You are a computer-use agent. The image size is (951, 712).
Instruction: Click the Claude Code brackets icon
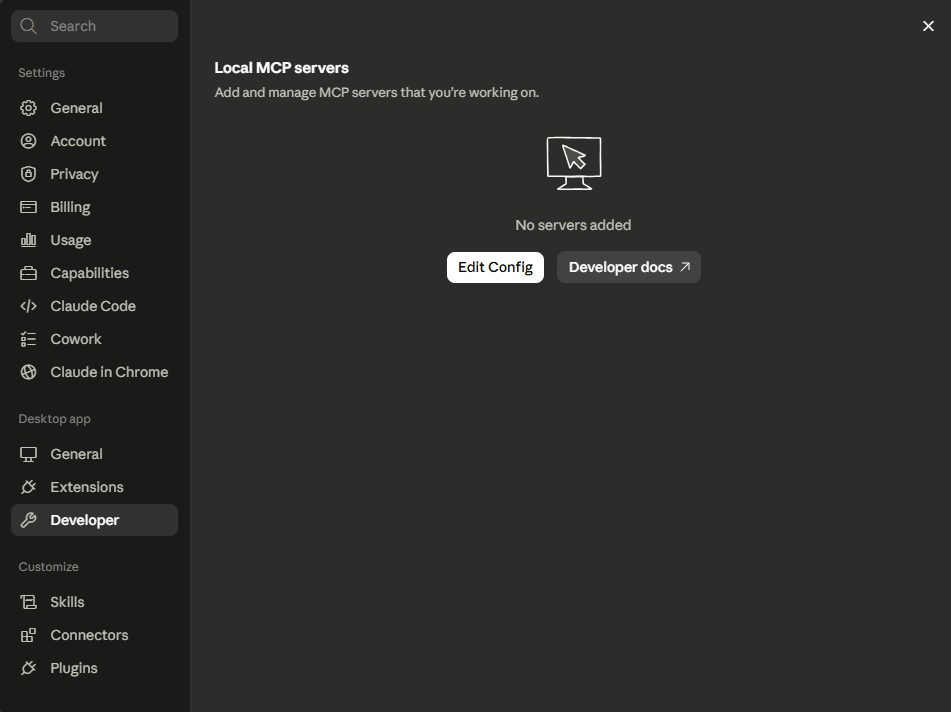tap(29, 306)
